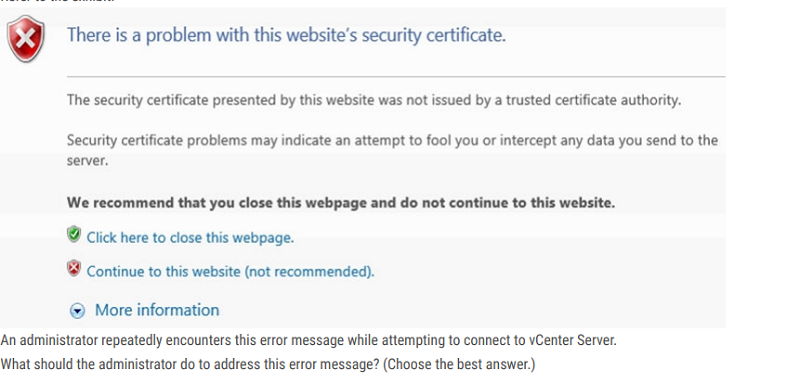Expand the More information arrow icon
This screenshot has width=800, height=383.
(77, 311)
